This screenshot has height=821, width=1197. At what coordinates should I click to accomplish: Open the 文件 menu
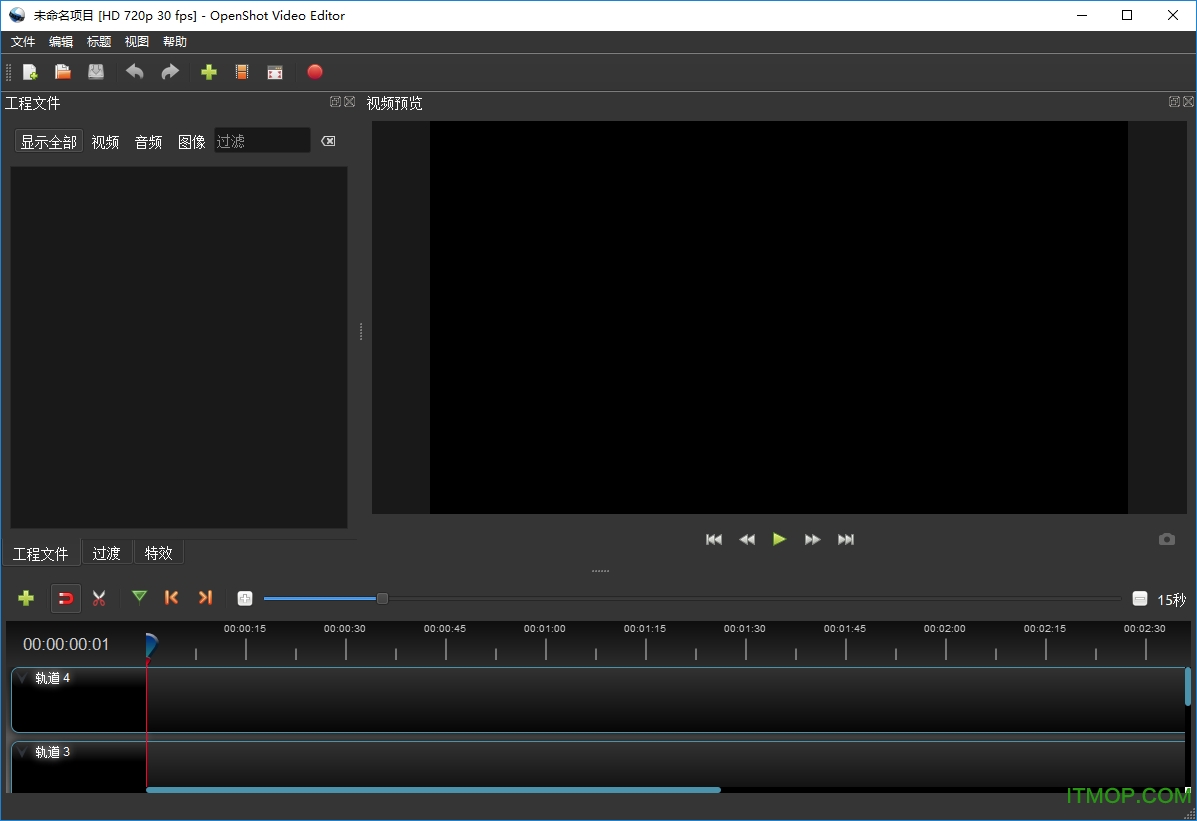(23, 42)
